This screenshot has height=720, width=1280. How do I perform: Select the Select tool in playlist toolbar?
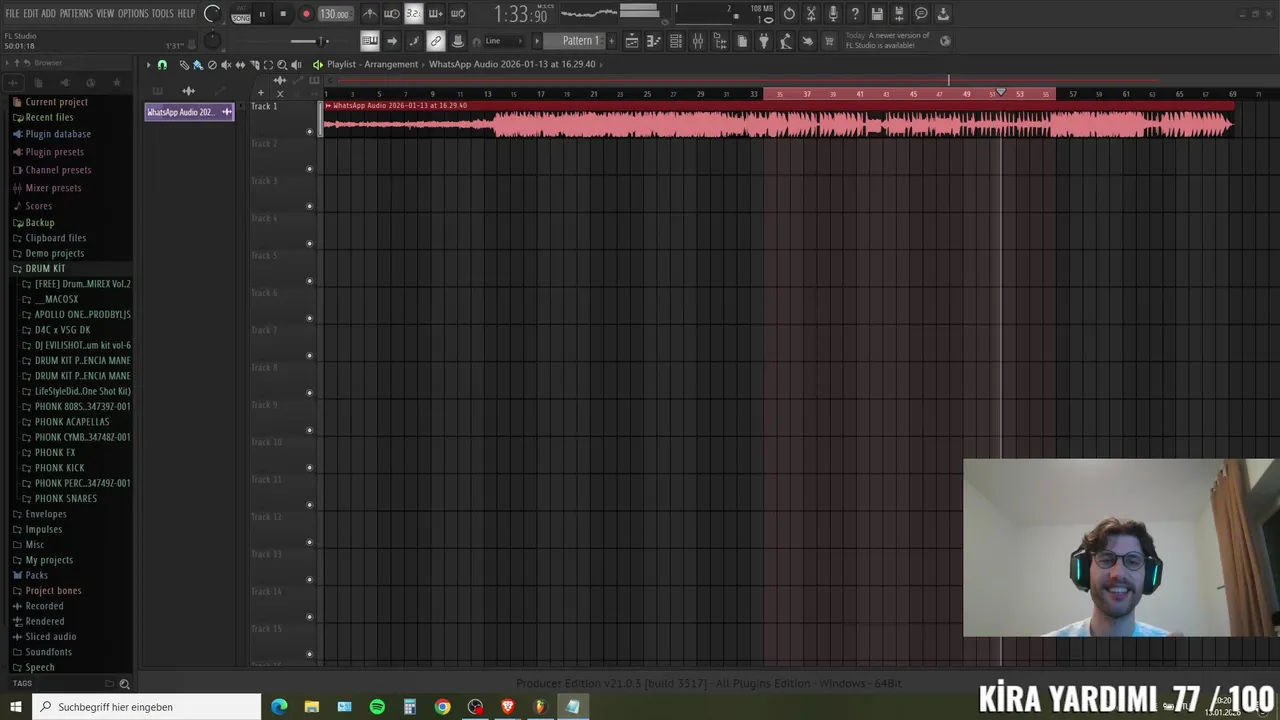point(268,64)
